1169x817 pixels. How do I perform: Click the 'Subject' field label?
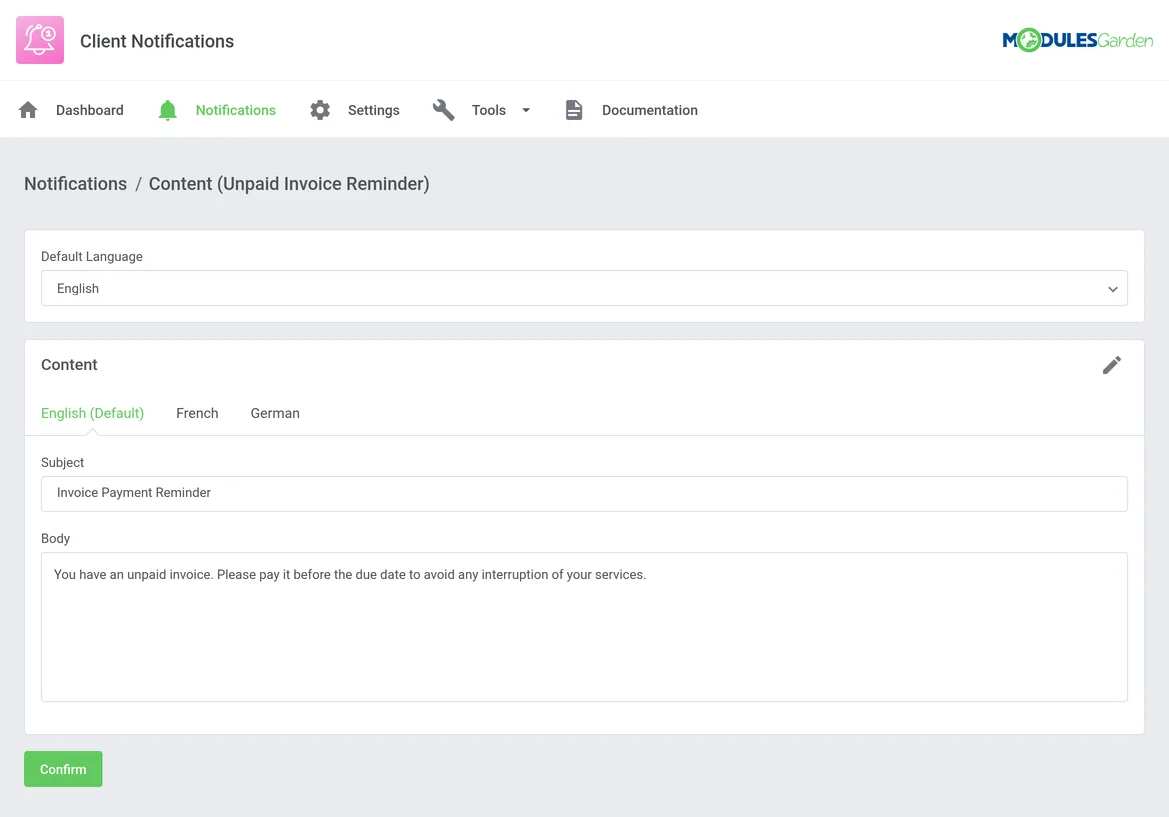point(63,462)
